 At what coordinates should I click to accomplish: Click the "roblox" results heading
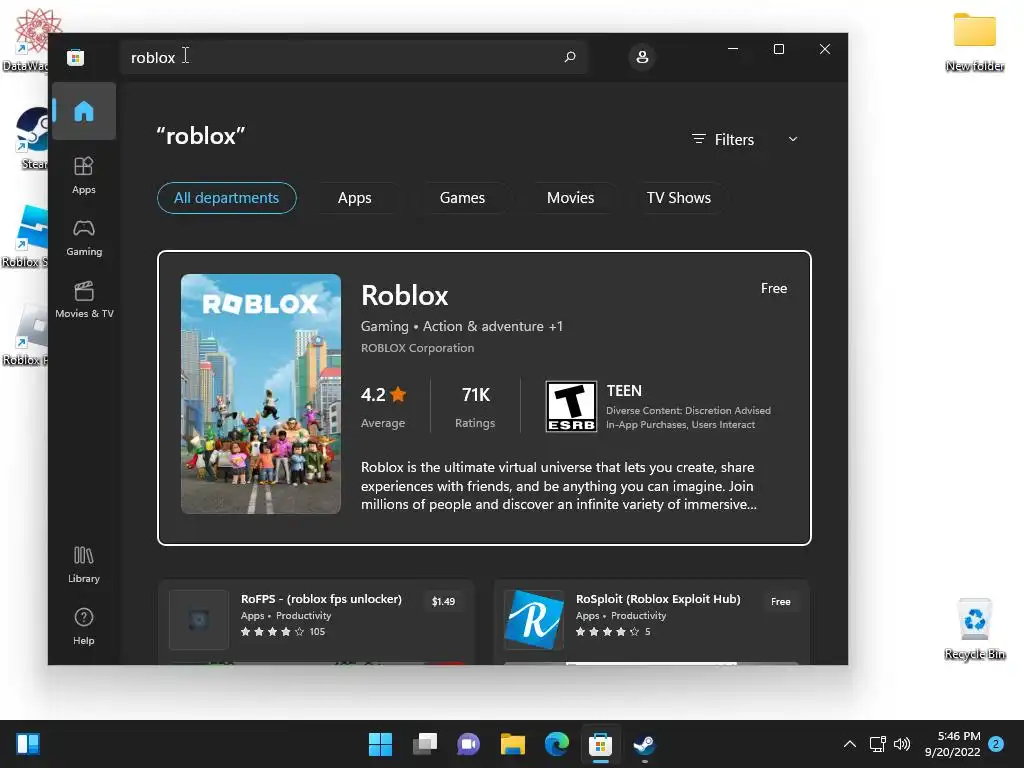[200, 136]
